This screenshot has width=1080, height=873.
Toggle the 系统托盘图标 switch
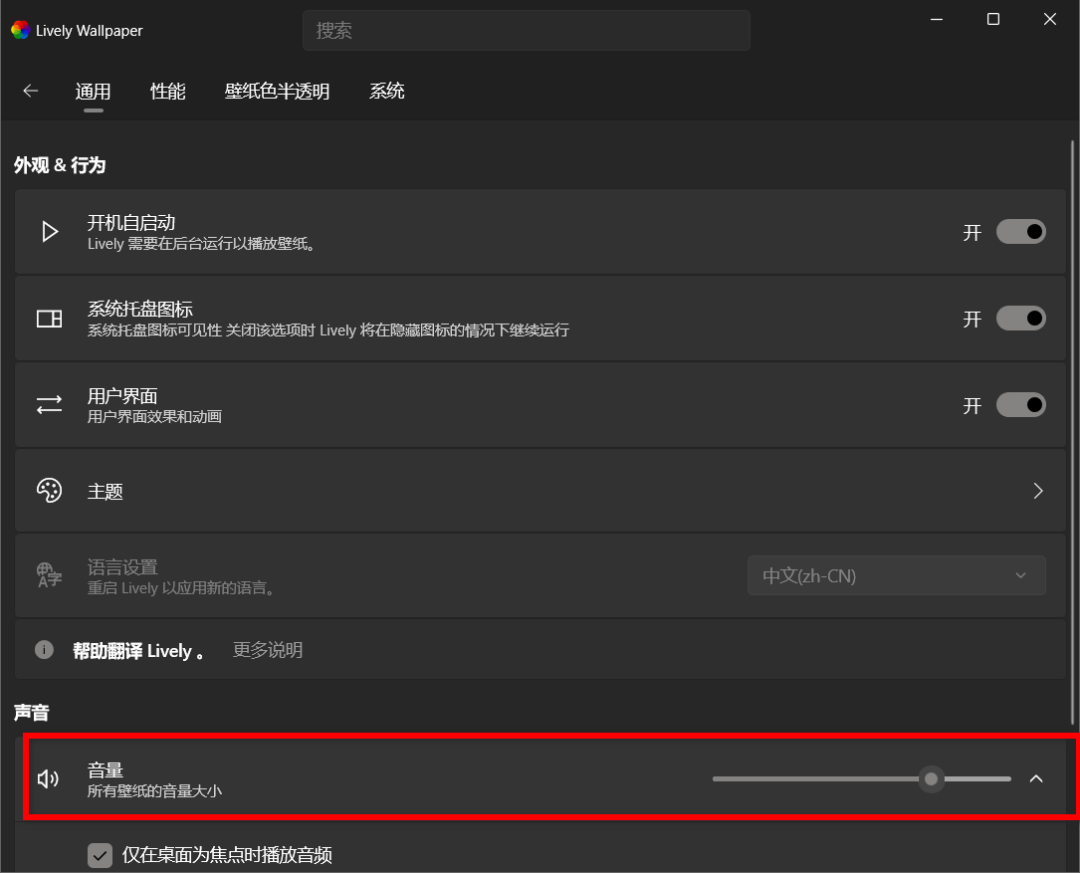click(x=1021, y=318)
